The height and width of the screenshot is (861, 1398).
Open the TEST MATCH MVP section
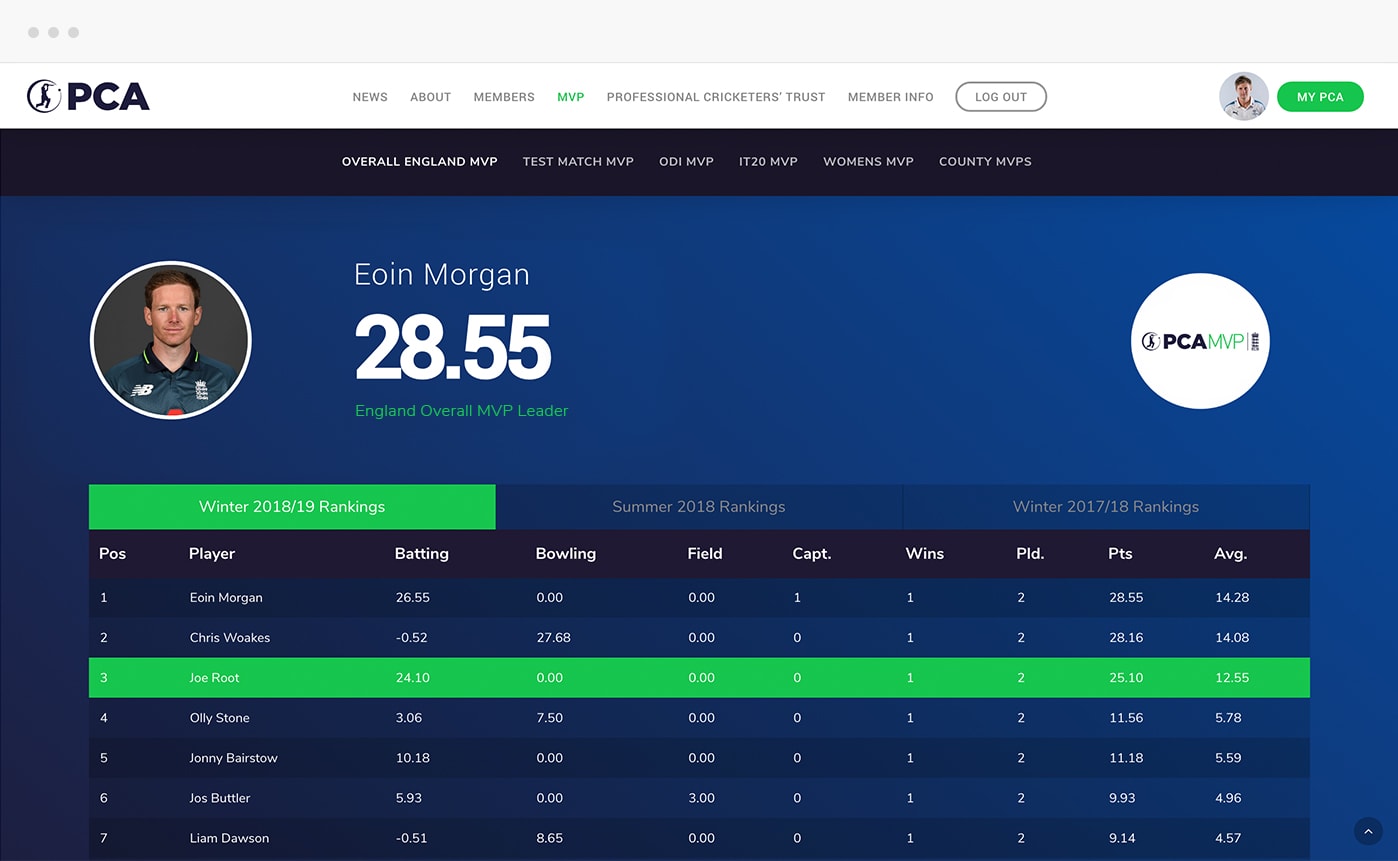pyautogui.click(x=578, y=161)
